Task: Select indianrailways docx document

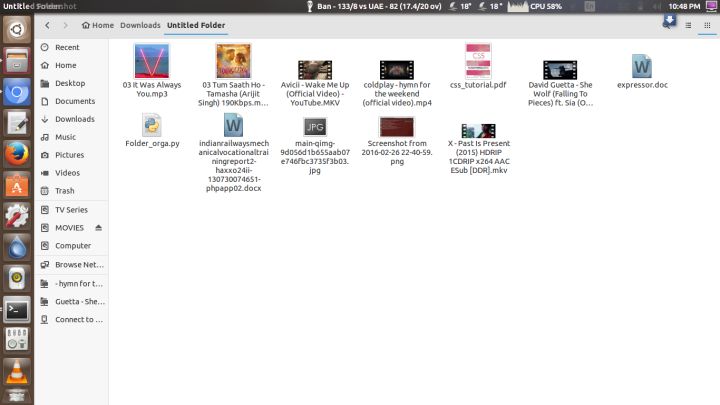Action: point(233,152)
